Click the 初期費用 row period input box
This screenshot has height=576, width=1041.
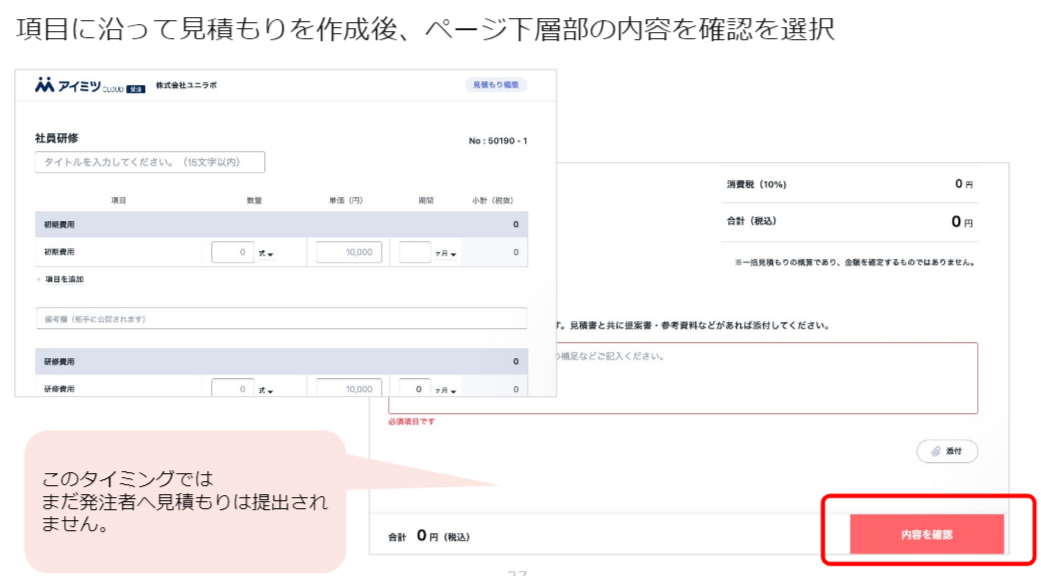click(414, 253)
